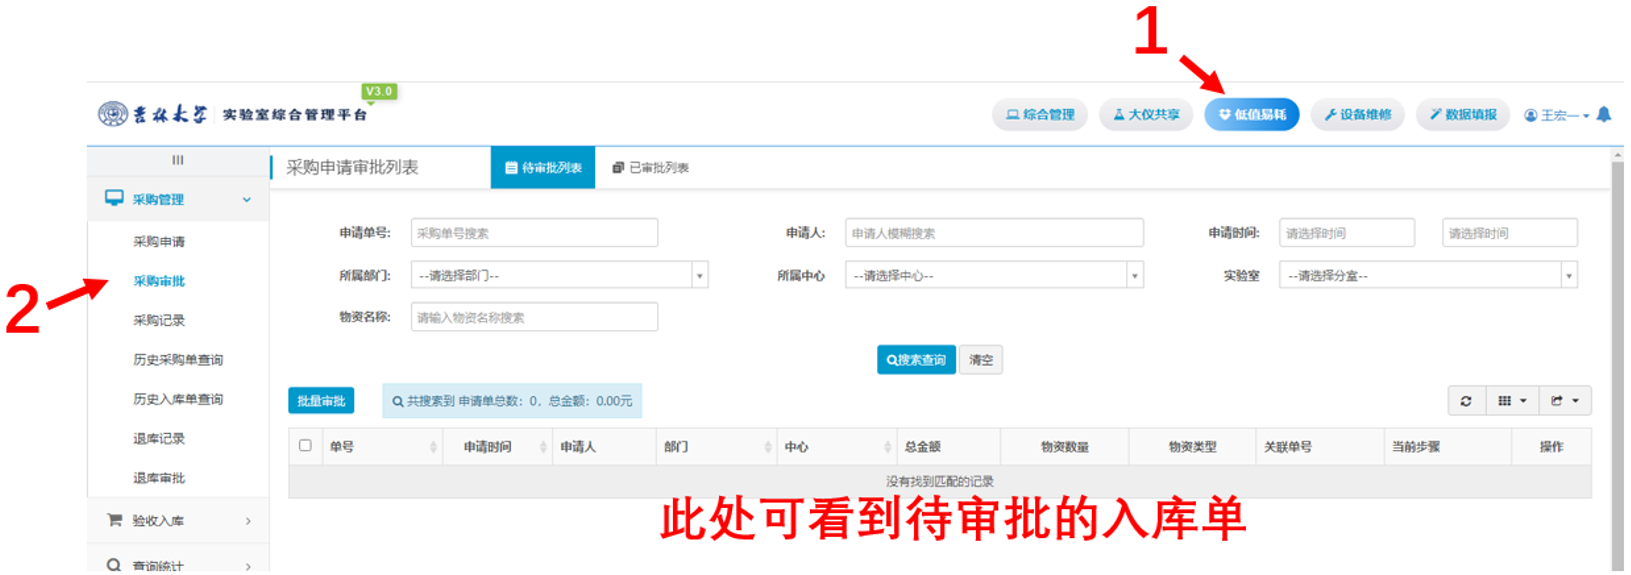Click the 申请单号 search input field
The image size is (1631, 575).
click(x=534, y=233)
